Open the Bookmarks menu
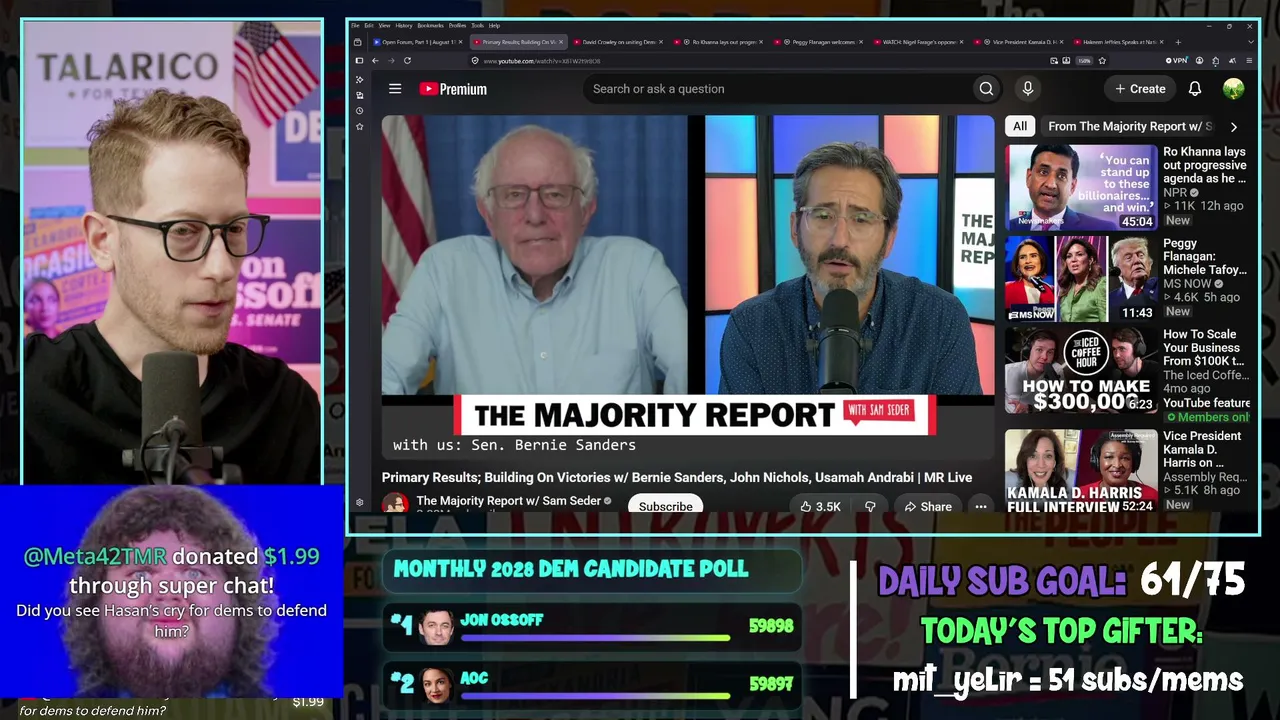The width and height of the screenshot is (1280, 720). click(431, 25)
